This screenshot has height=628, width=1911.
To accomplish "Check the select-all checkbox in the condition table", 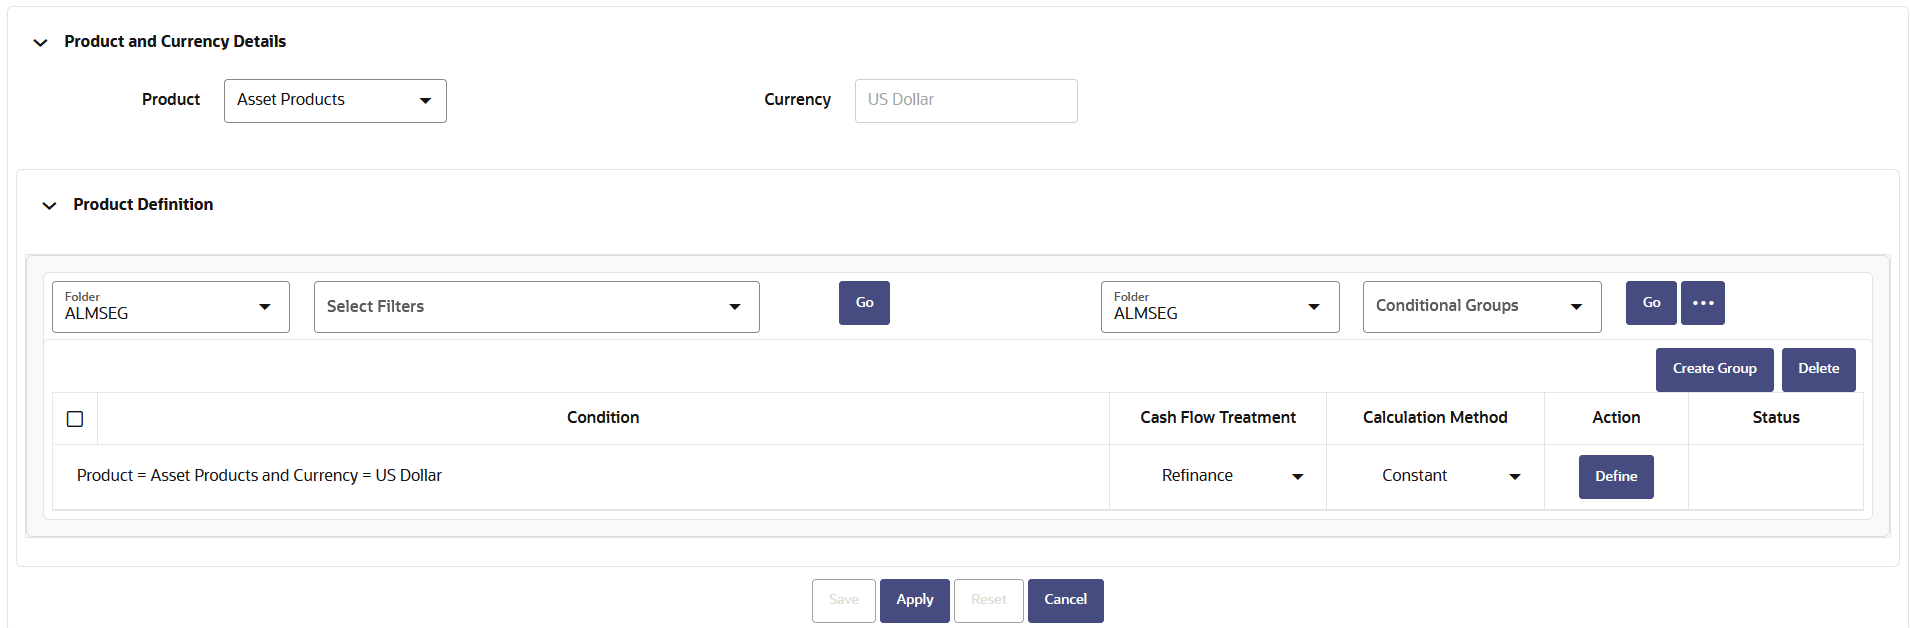I will tap(75, 418).
